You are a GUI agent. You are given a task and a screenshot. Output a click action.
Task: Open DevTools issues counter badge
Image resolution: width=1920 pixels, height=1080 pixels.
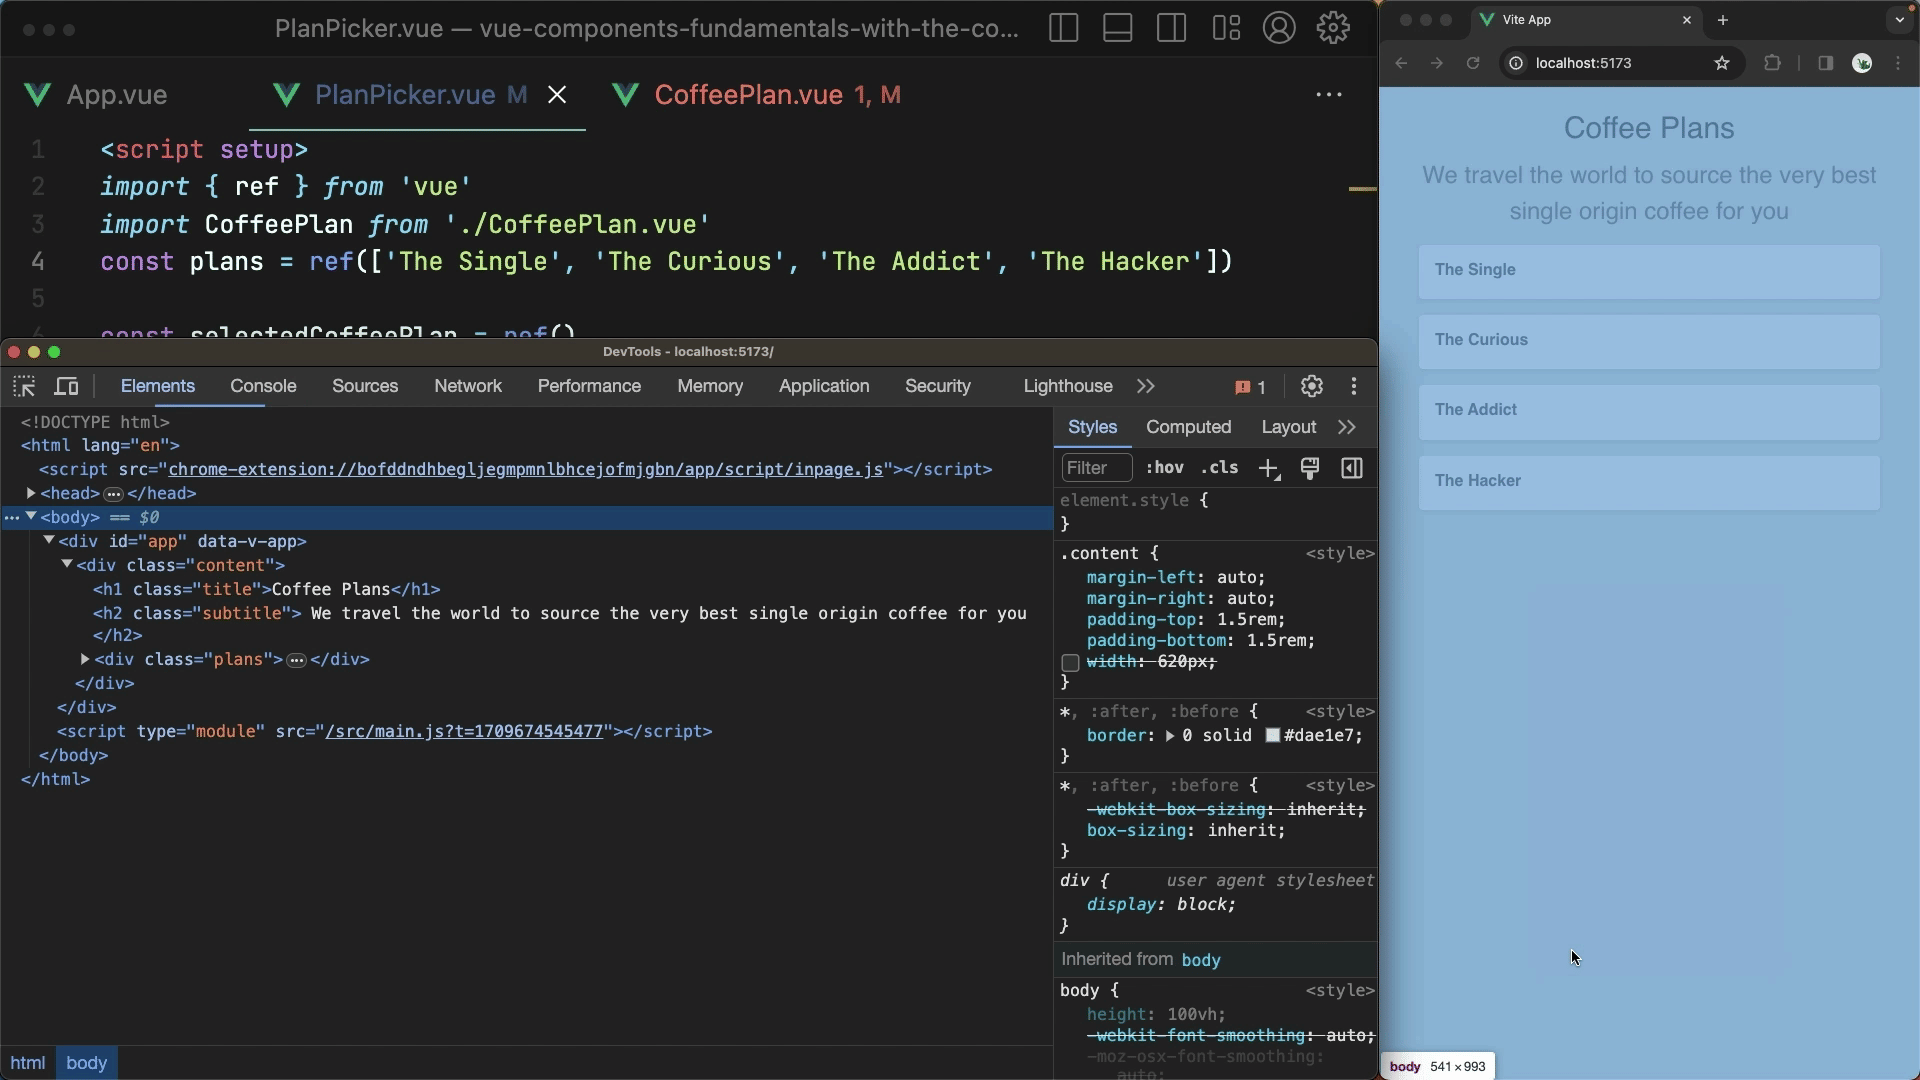click(x=1250, y=387)
